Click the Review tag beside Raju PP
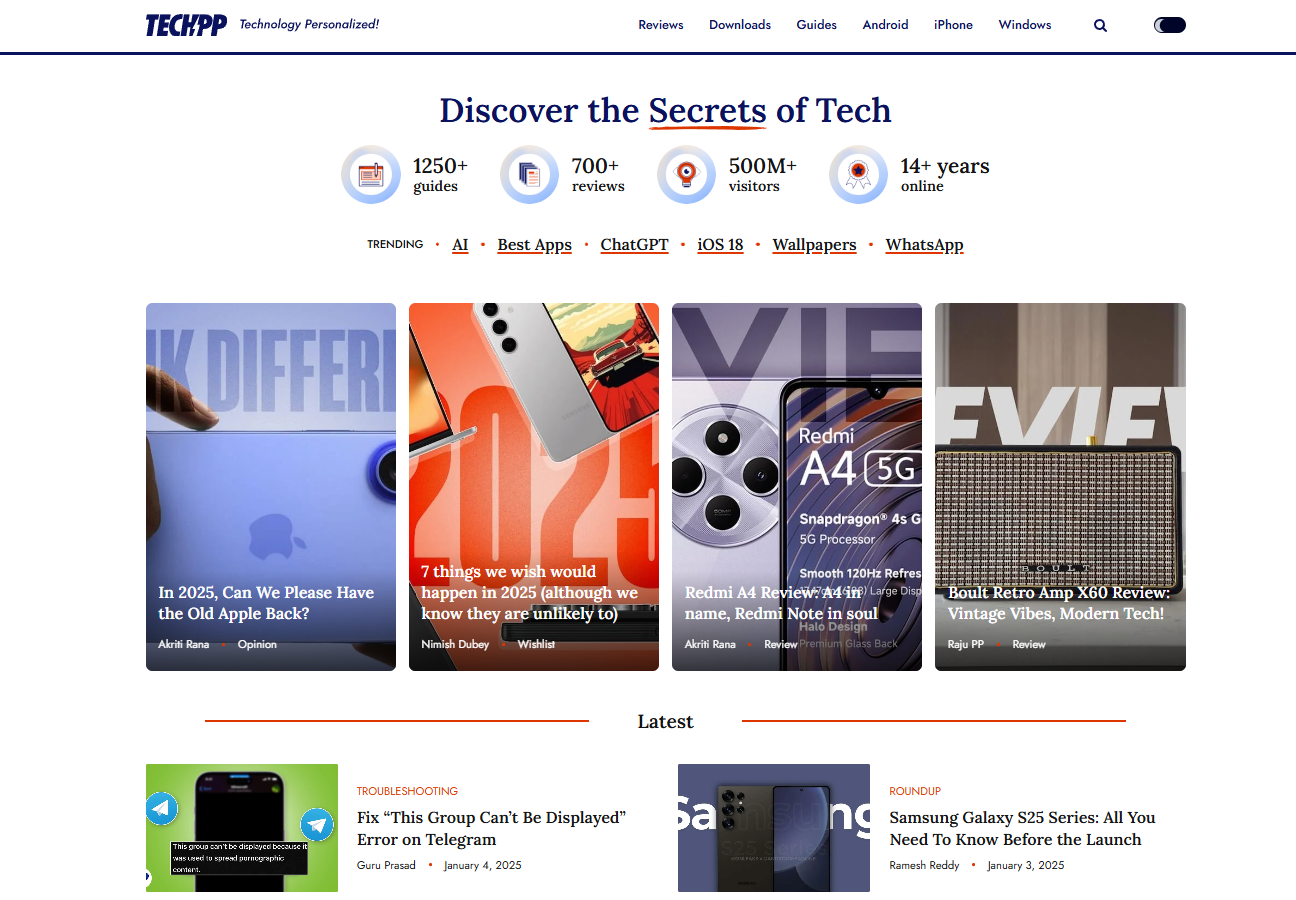The height and width of the screenshot is (900, 1296). [1029, 644]
